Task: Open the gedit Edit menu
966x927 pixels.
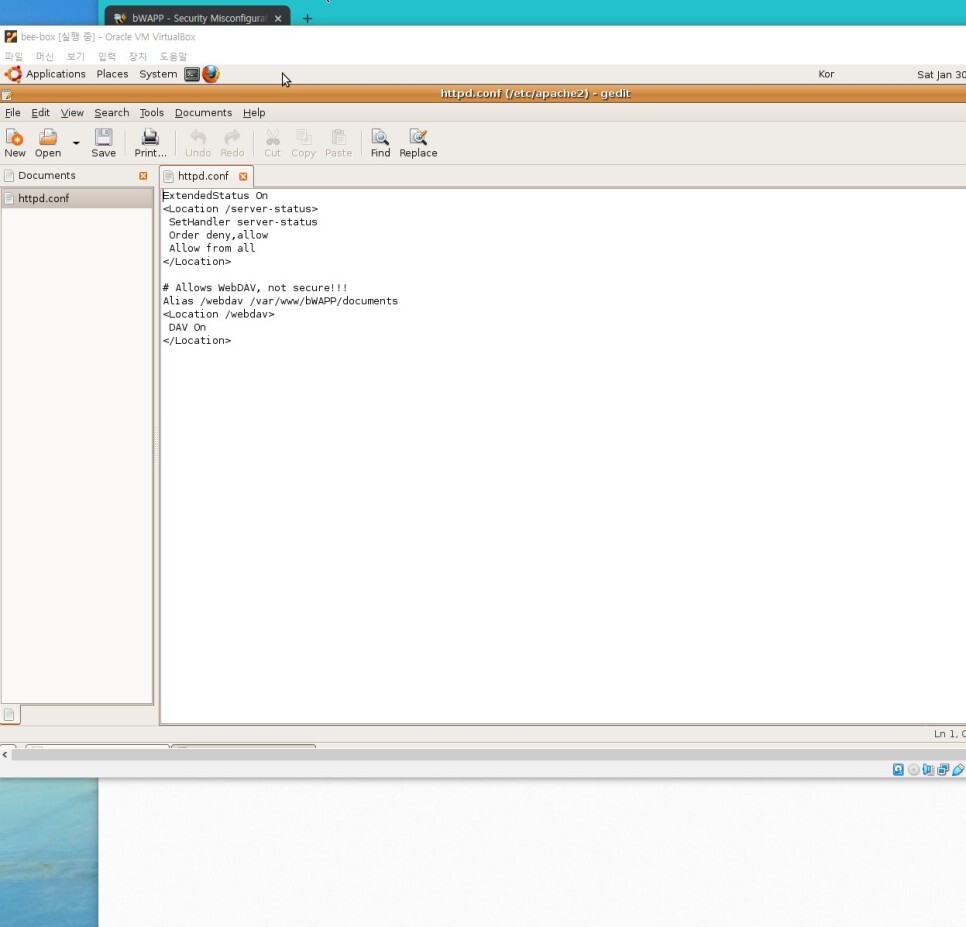Action: 41,113
